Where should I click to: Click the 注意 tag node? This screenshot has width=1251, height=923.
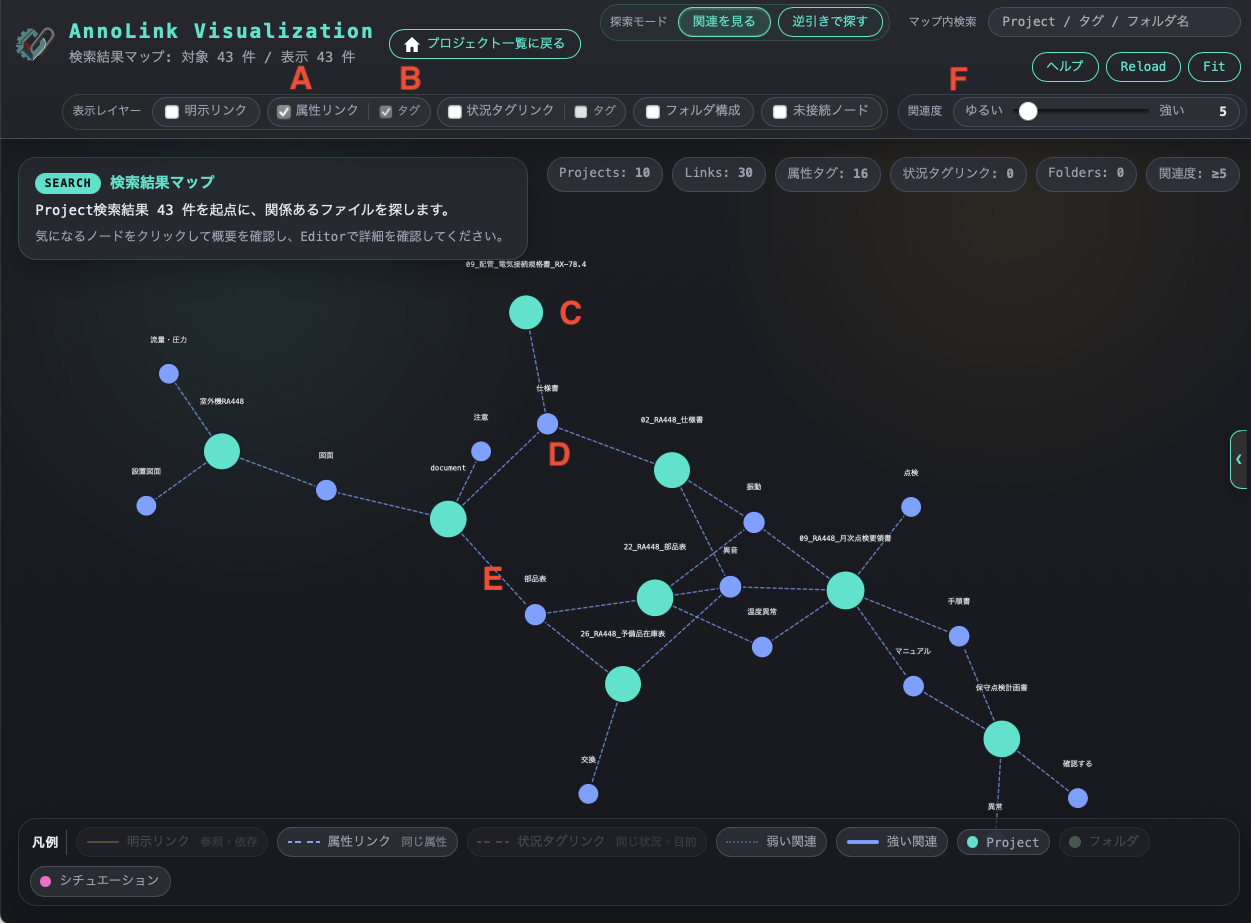point(481,451)
